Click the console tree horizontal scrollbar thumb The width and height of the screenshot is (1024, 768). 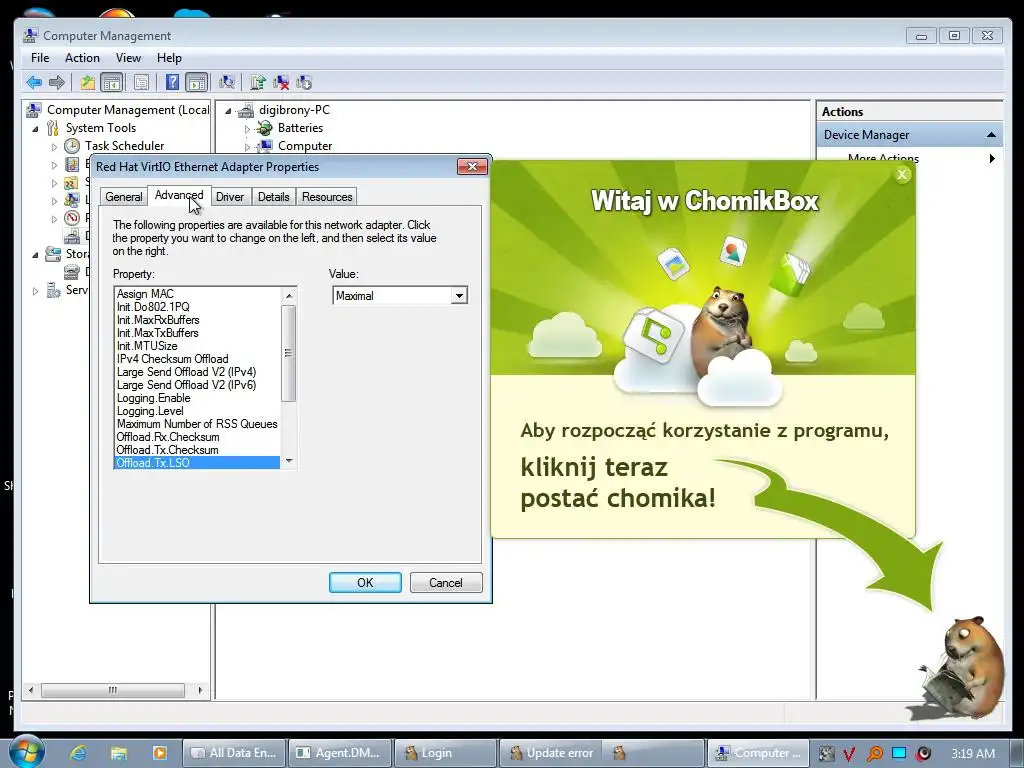coord(113,690)
